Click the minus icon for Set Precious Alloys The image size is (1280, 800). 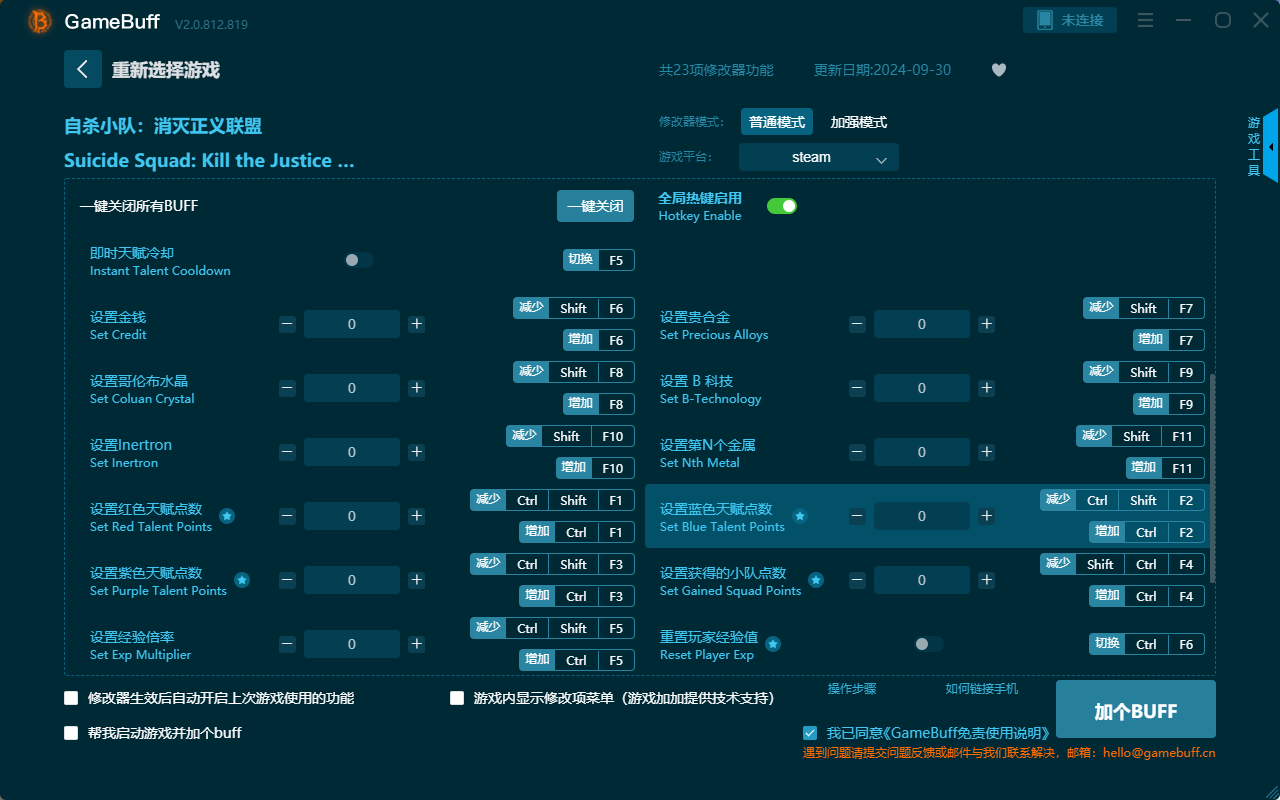tap(857, 324)
